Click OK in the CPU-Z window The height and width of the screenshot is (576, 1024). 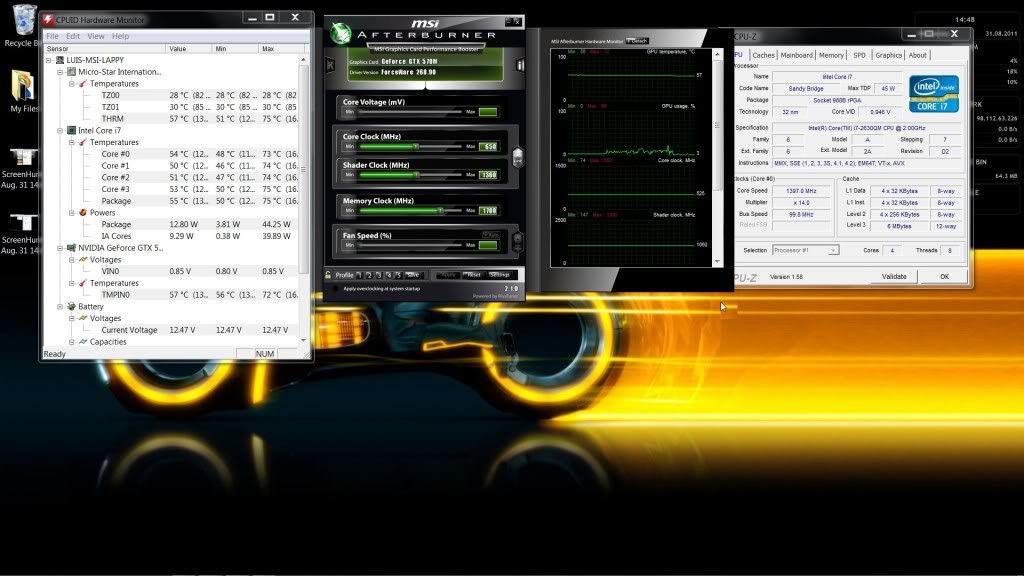[x=944, y=277]
